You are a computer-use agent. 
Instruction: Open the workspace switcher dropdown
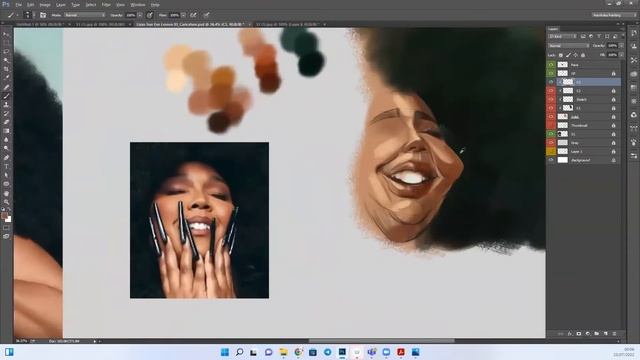click(614, 15)
